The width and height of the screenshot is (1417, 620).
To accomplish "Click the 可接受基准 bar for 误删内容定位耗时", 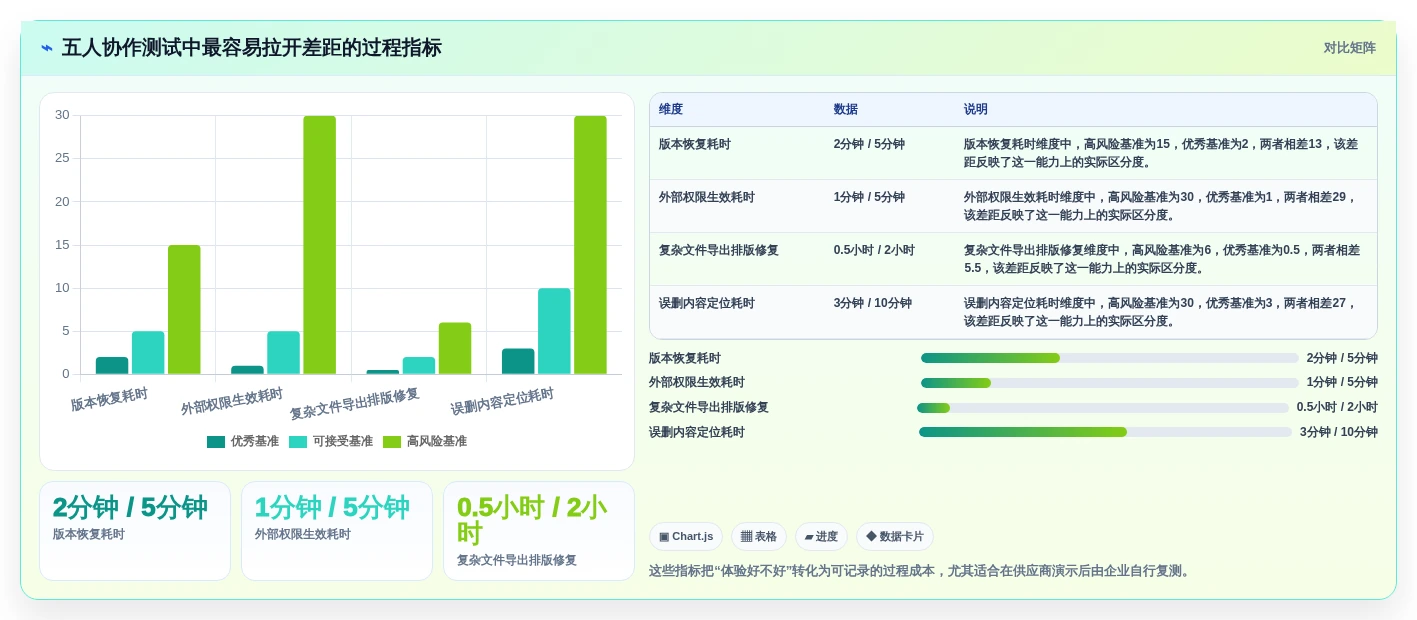I will [x=554, y=331].
